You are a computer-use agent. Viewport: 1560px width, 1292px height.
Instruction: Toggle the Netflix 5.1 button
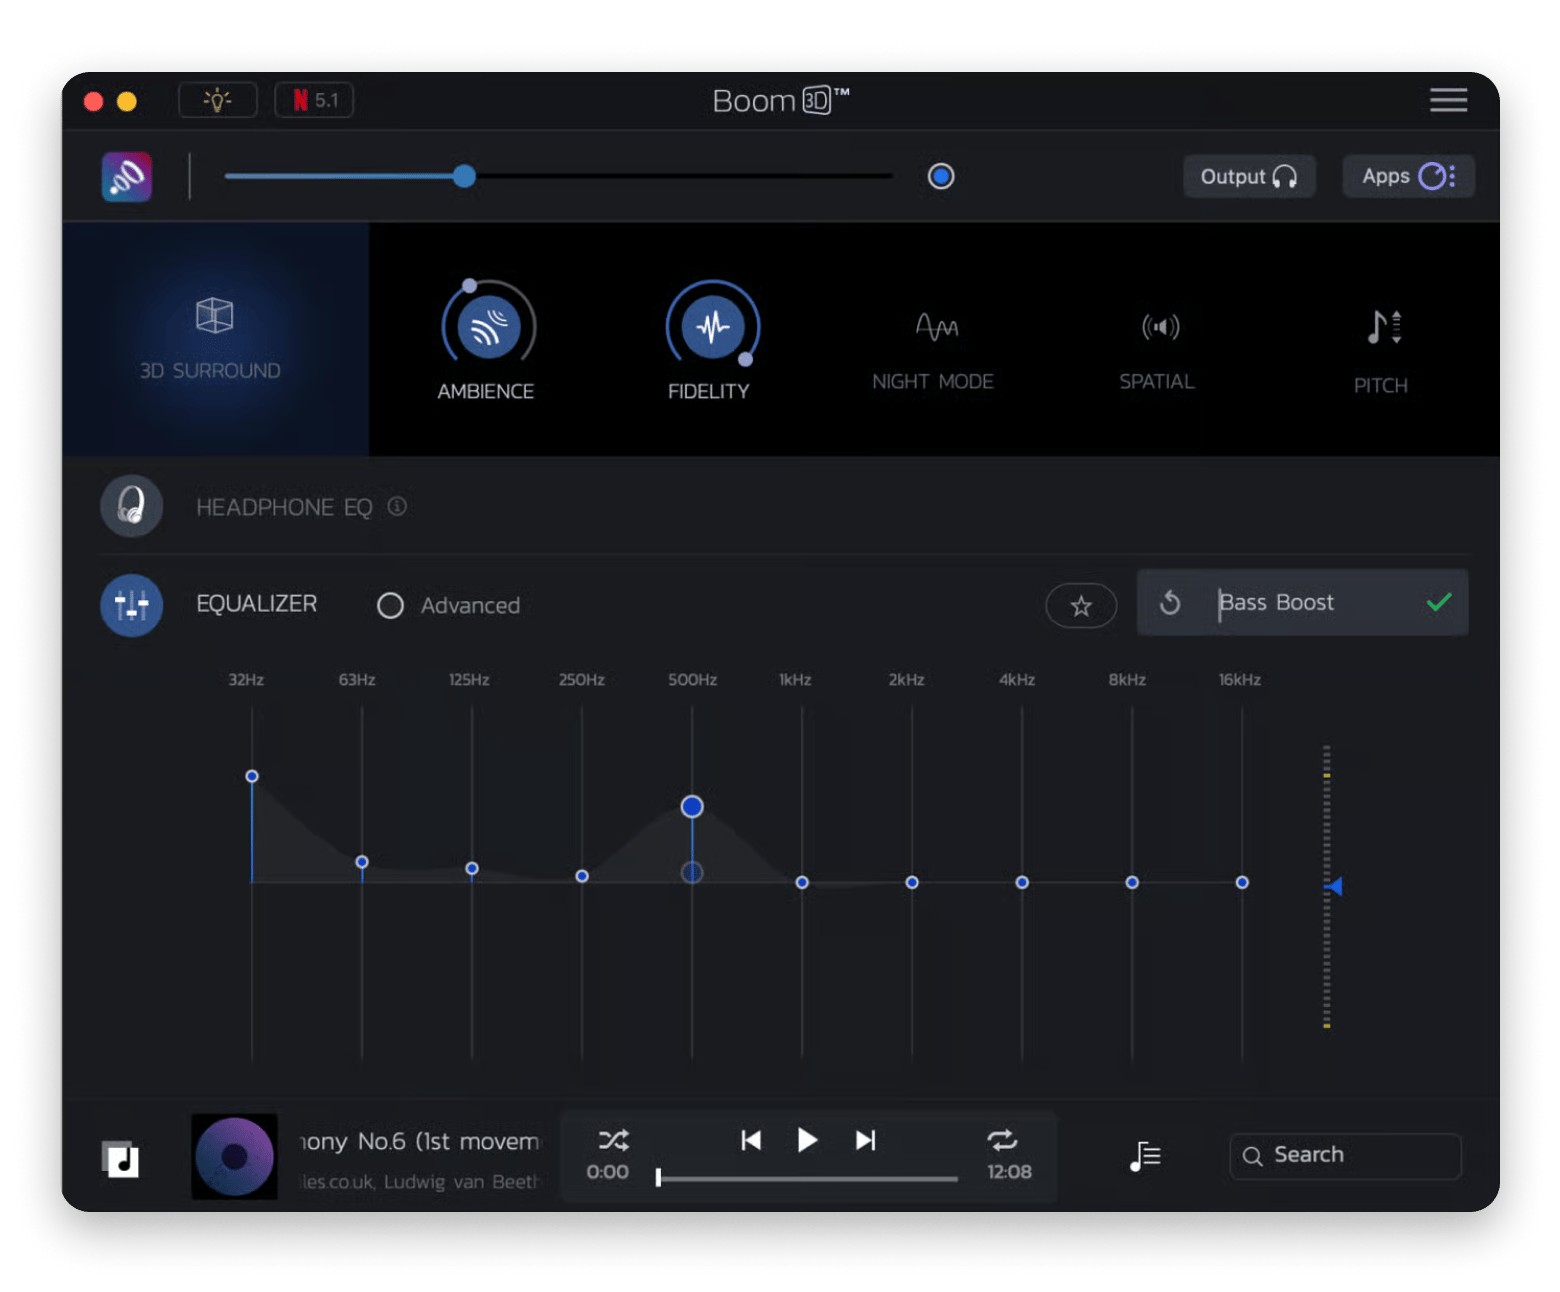(314, 100)
